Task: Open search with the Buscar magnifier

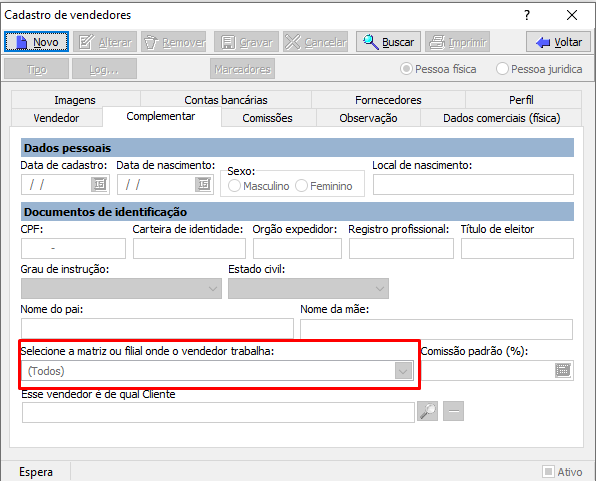Action: coord(388,42)
